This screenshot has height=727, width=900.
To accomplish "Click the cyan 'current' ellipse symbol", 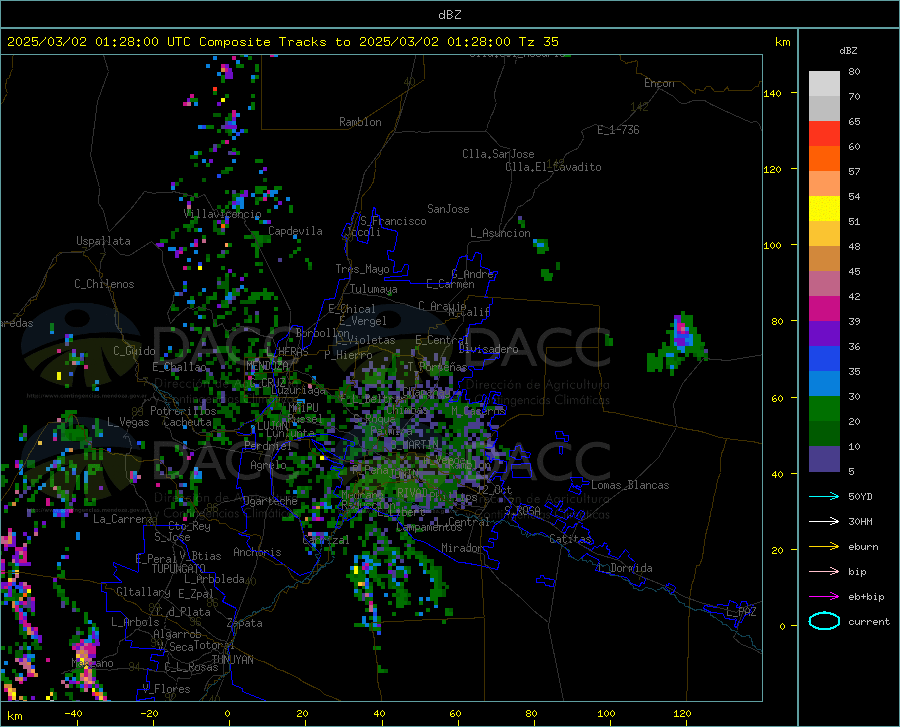I will point(824,621).
